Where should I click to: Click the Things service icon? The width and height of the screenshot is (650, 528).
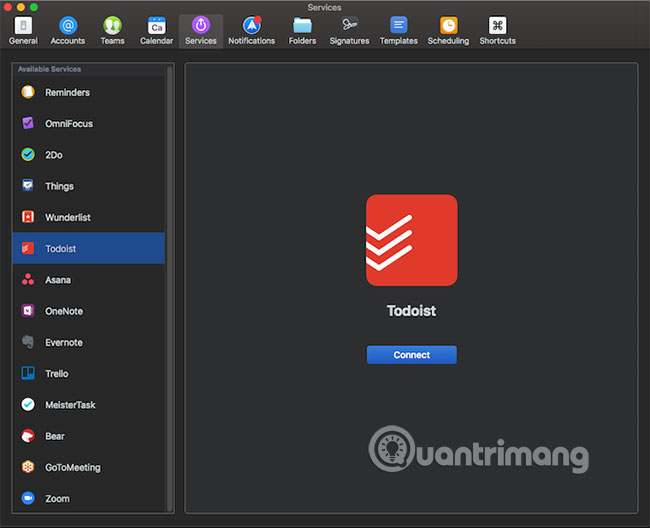28,186
